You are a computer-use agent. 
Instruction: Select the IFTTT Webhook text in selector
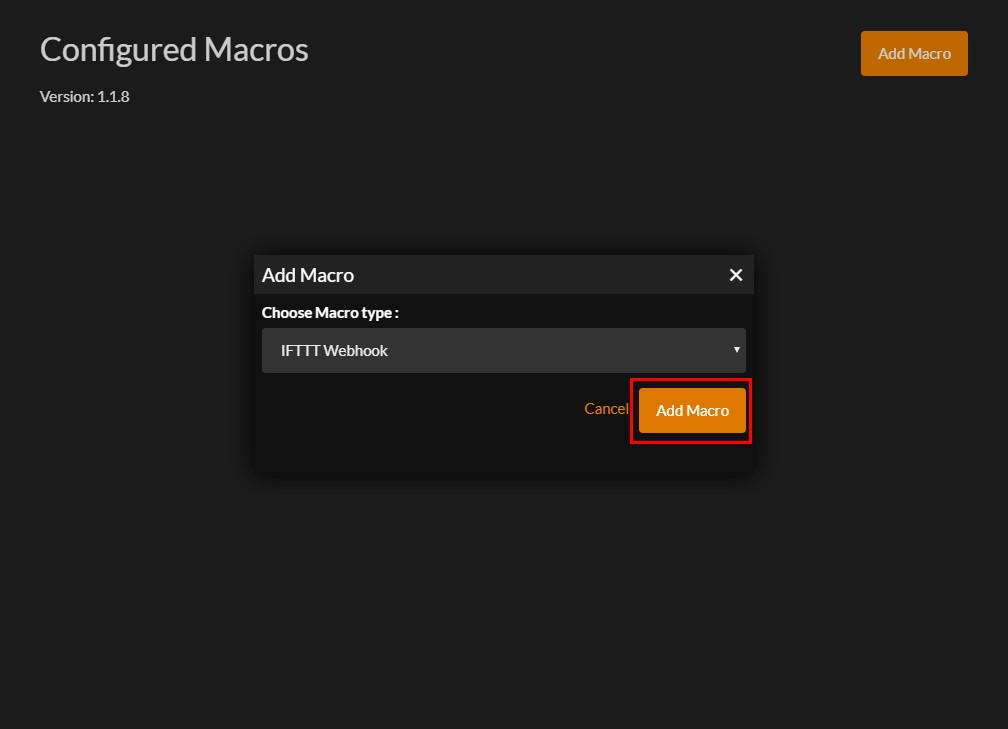pyautogui.click(x=334, y=351)
